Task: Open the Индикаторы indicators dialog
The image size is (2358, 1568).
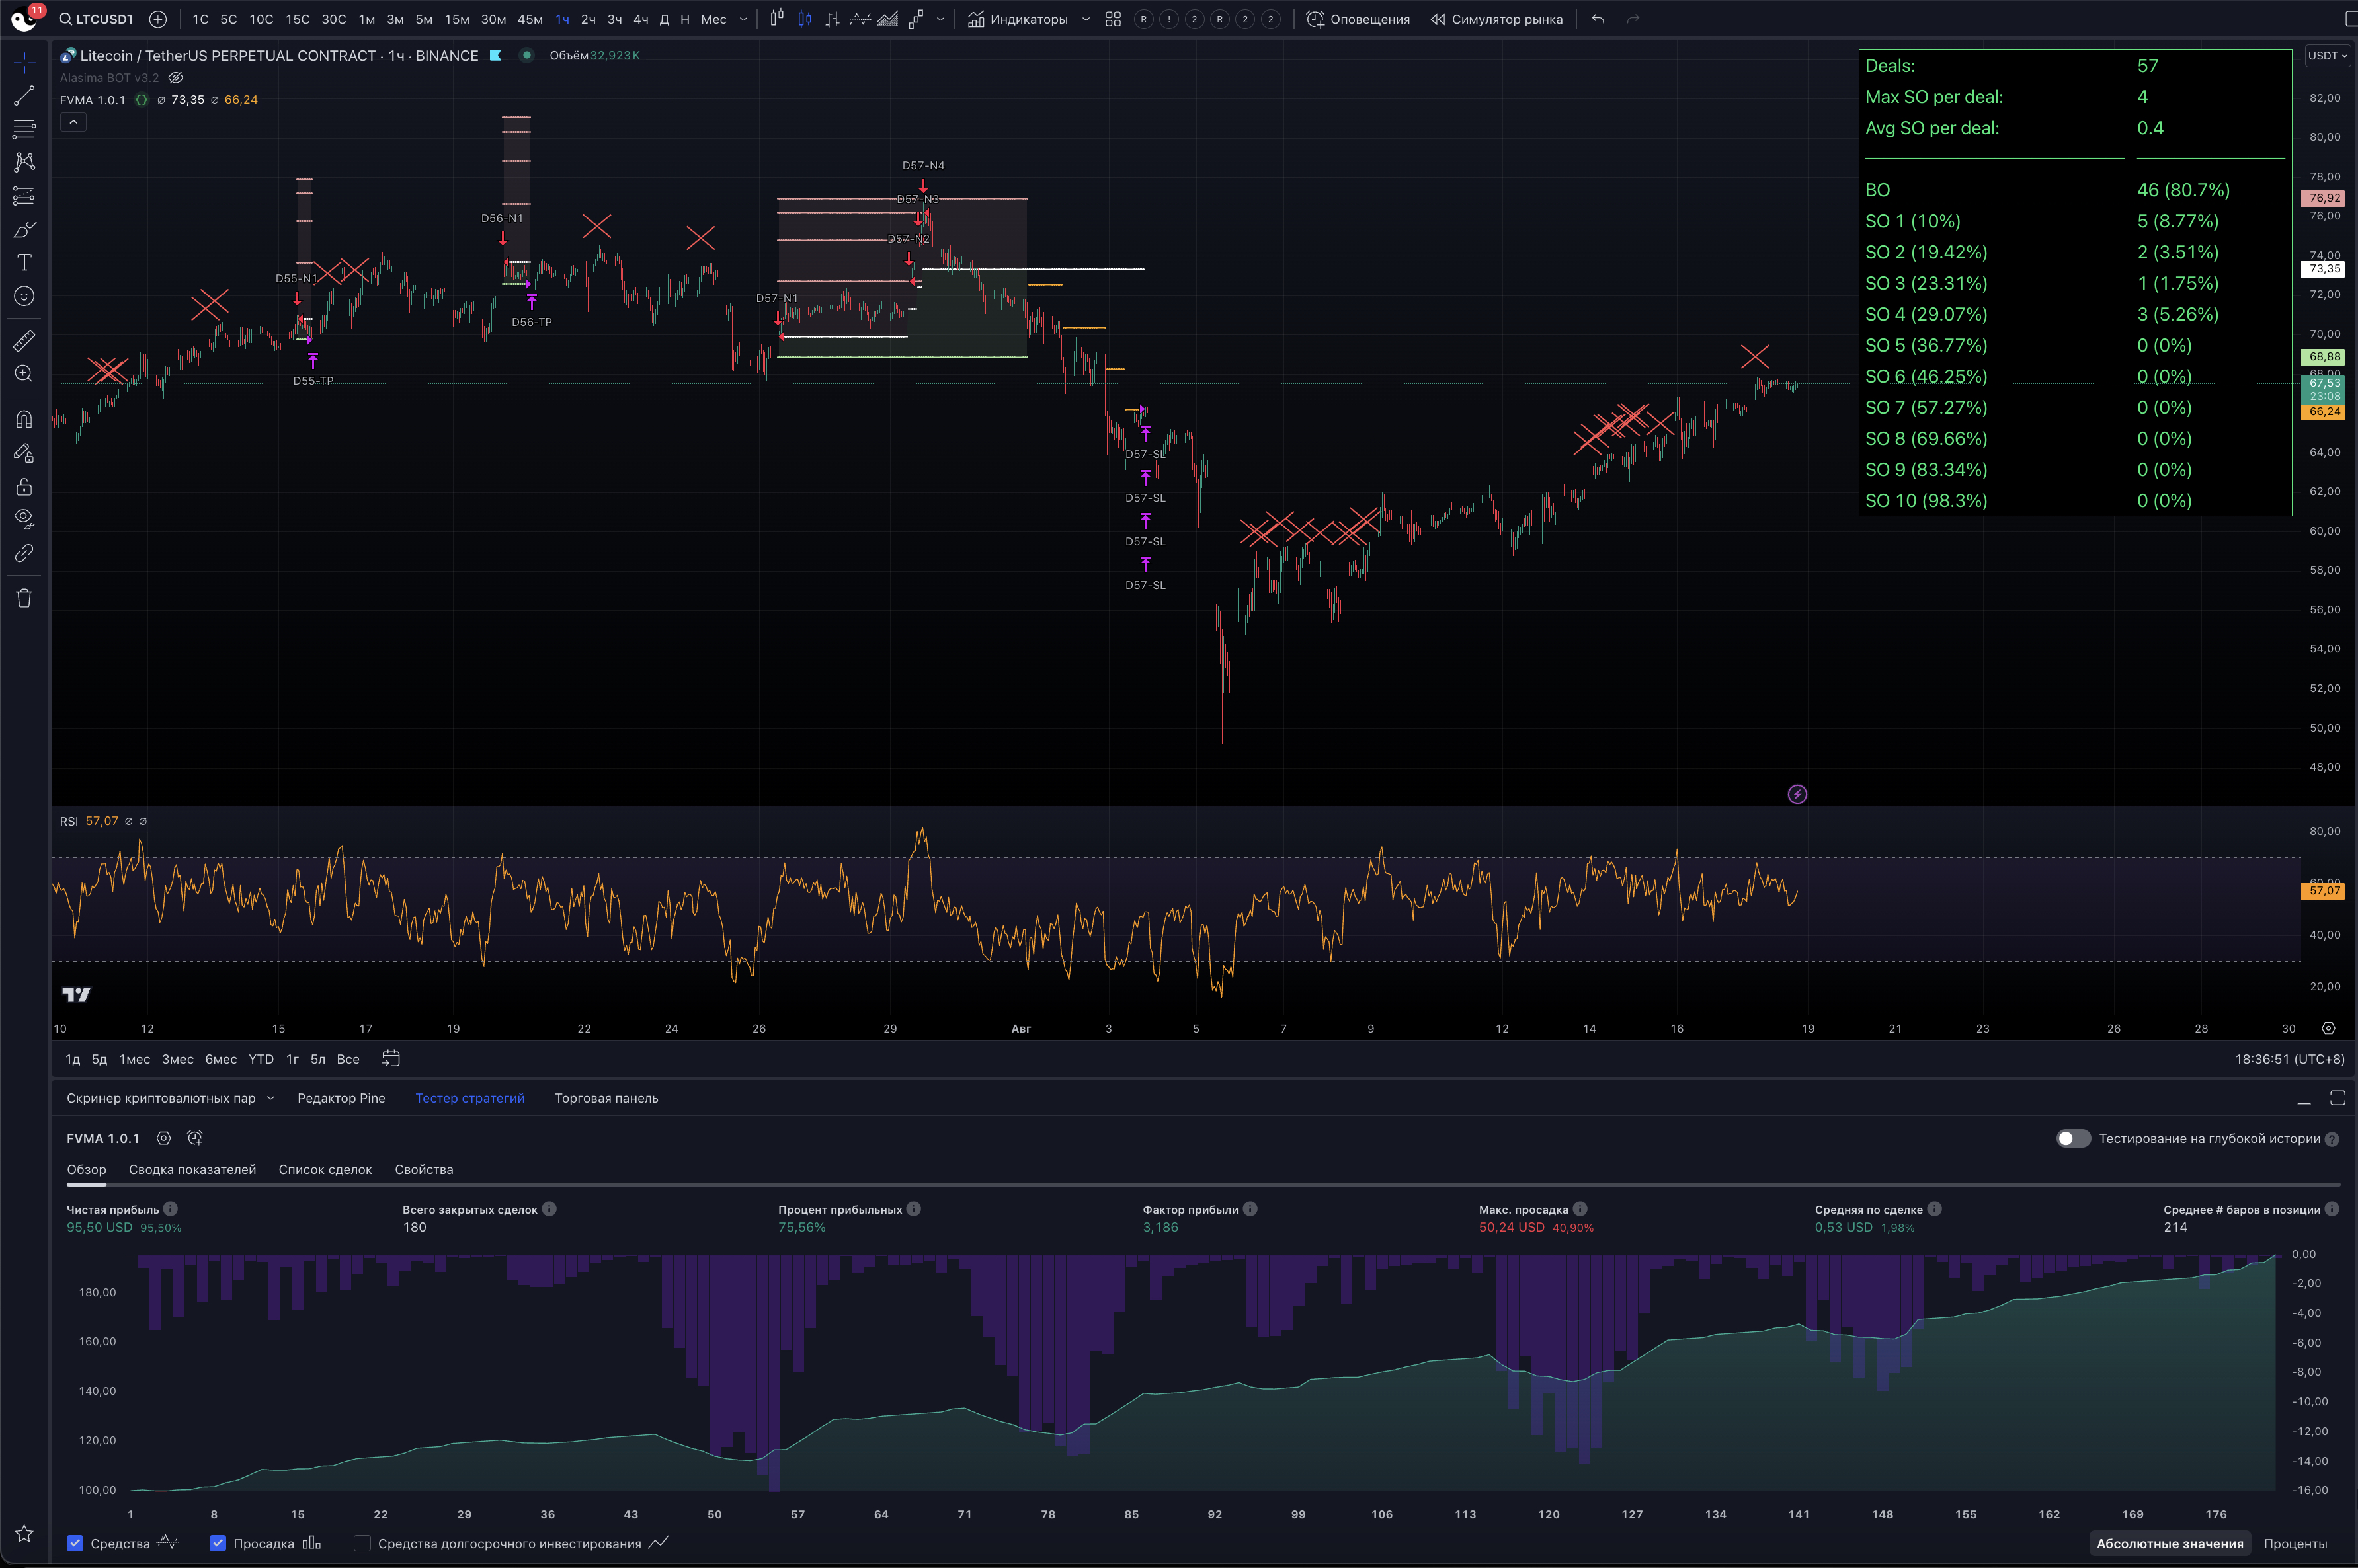Action: [1018, 19]
